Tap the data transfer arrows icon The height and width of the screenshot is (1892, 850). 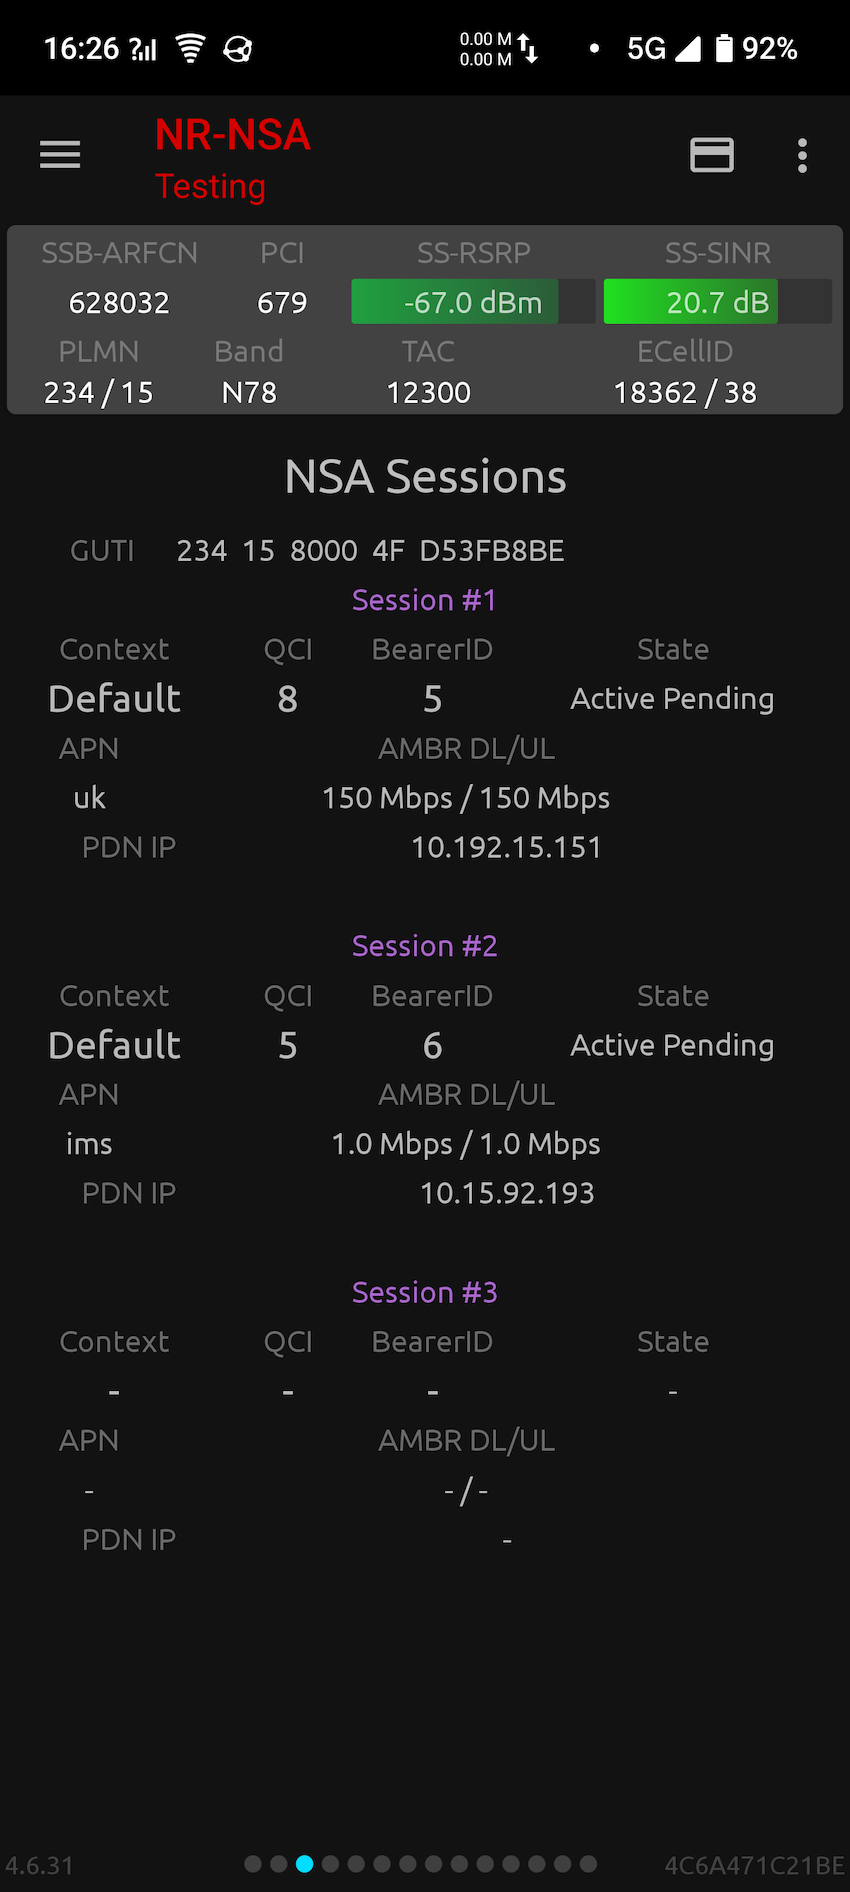pyautogui.click(x=529, y=49)
